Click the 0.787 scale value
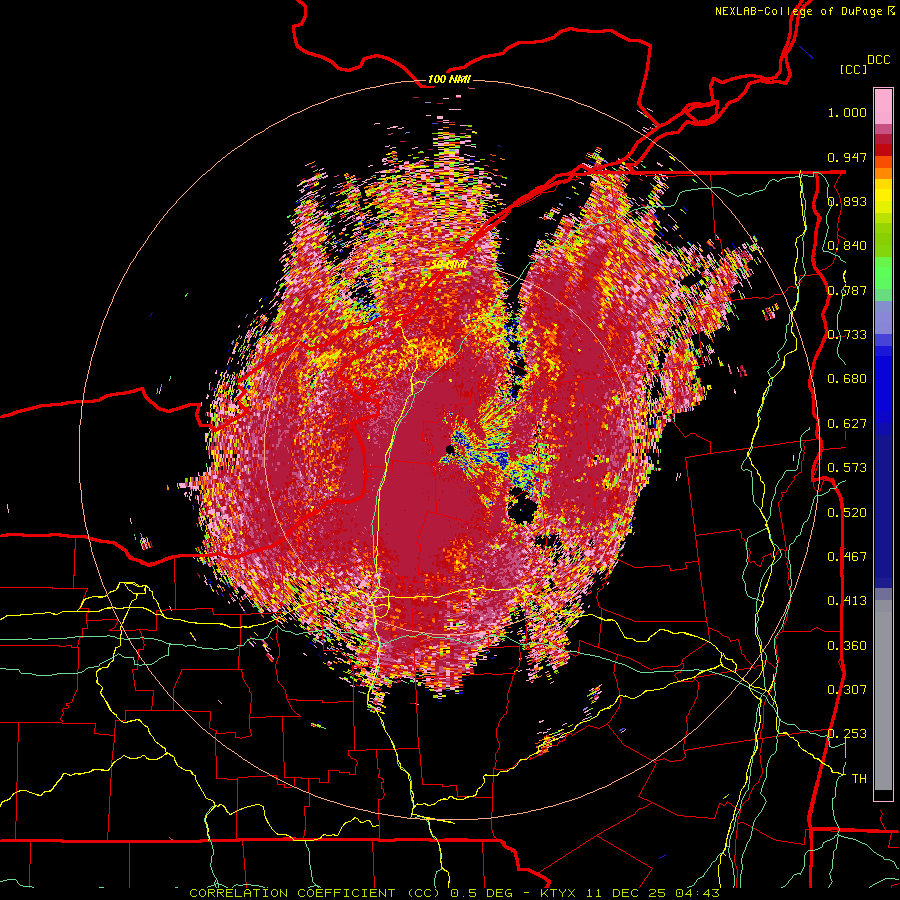Image resolution: width=900 pixels, height=900 pixels. click(x=847, y=290)
